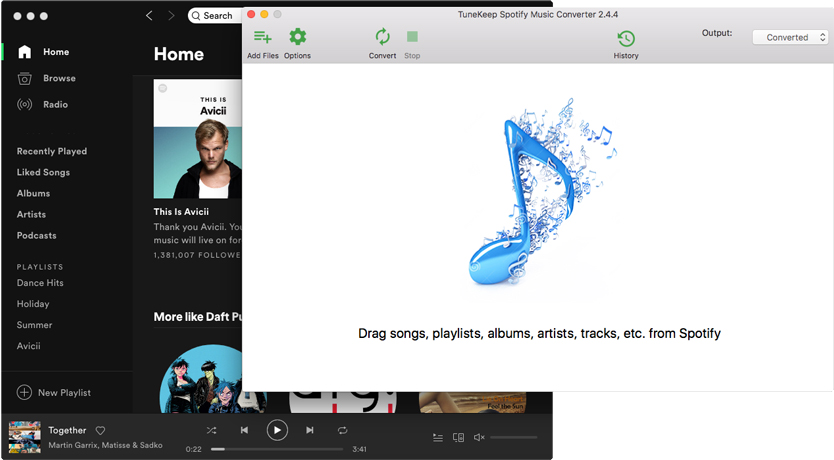Create a New Playlist in Spotify
Viewport: 834px width, 460px height.
coord(64,392)
